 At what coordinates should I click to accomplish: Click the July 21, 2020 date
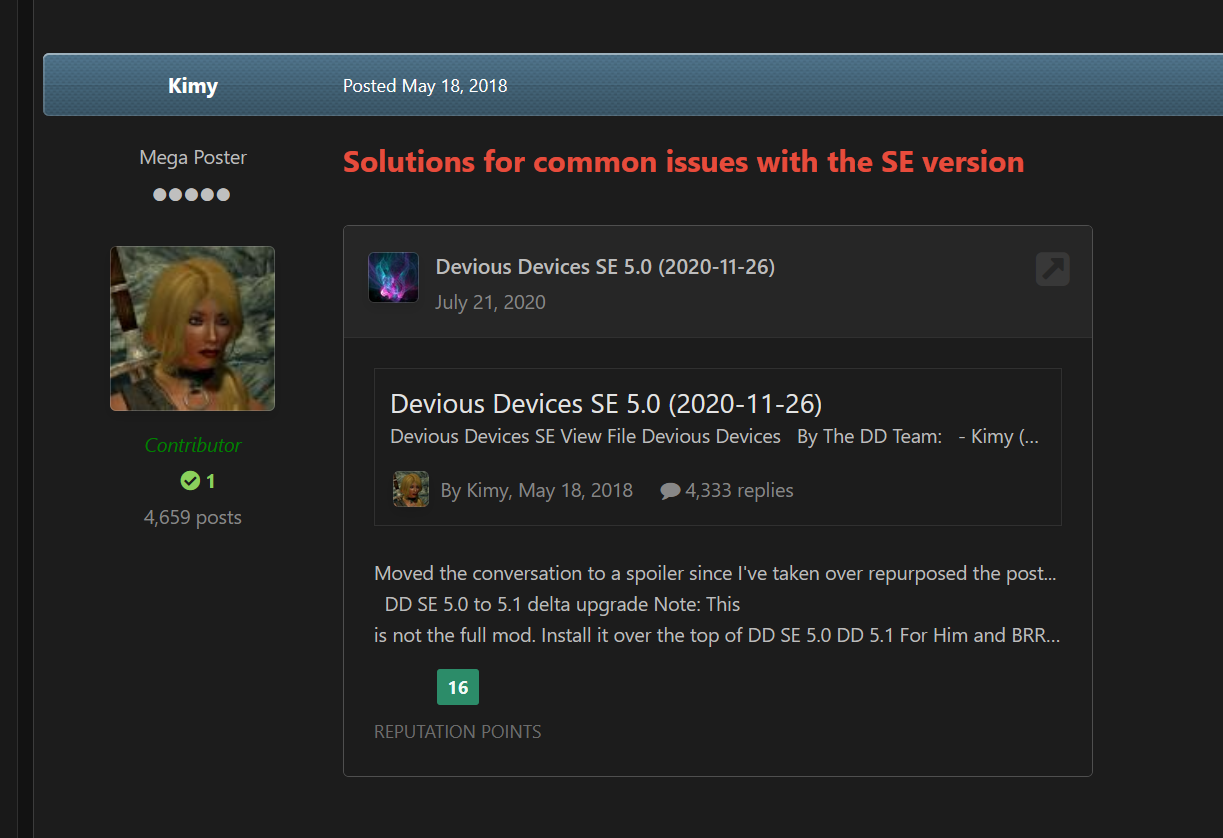[x=490, y=302]
